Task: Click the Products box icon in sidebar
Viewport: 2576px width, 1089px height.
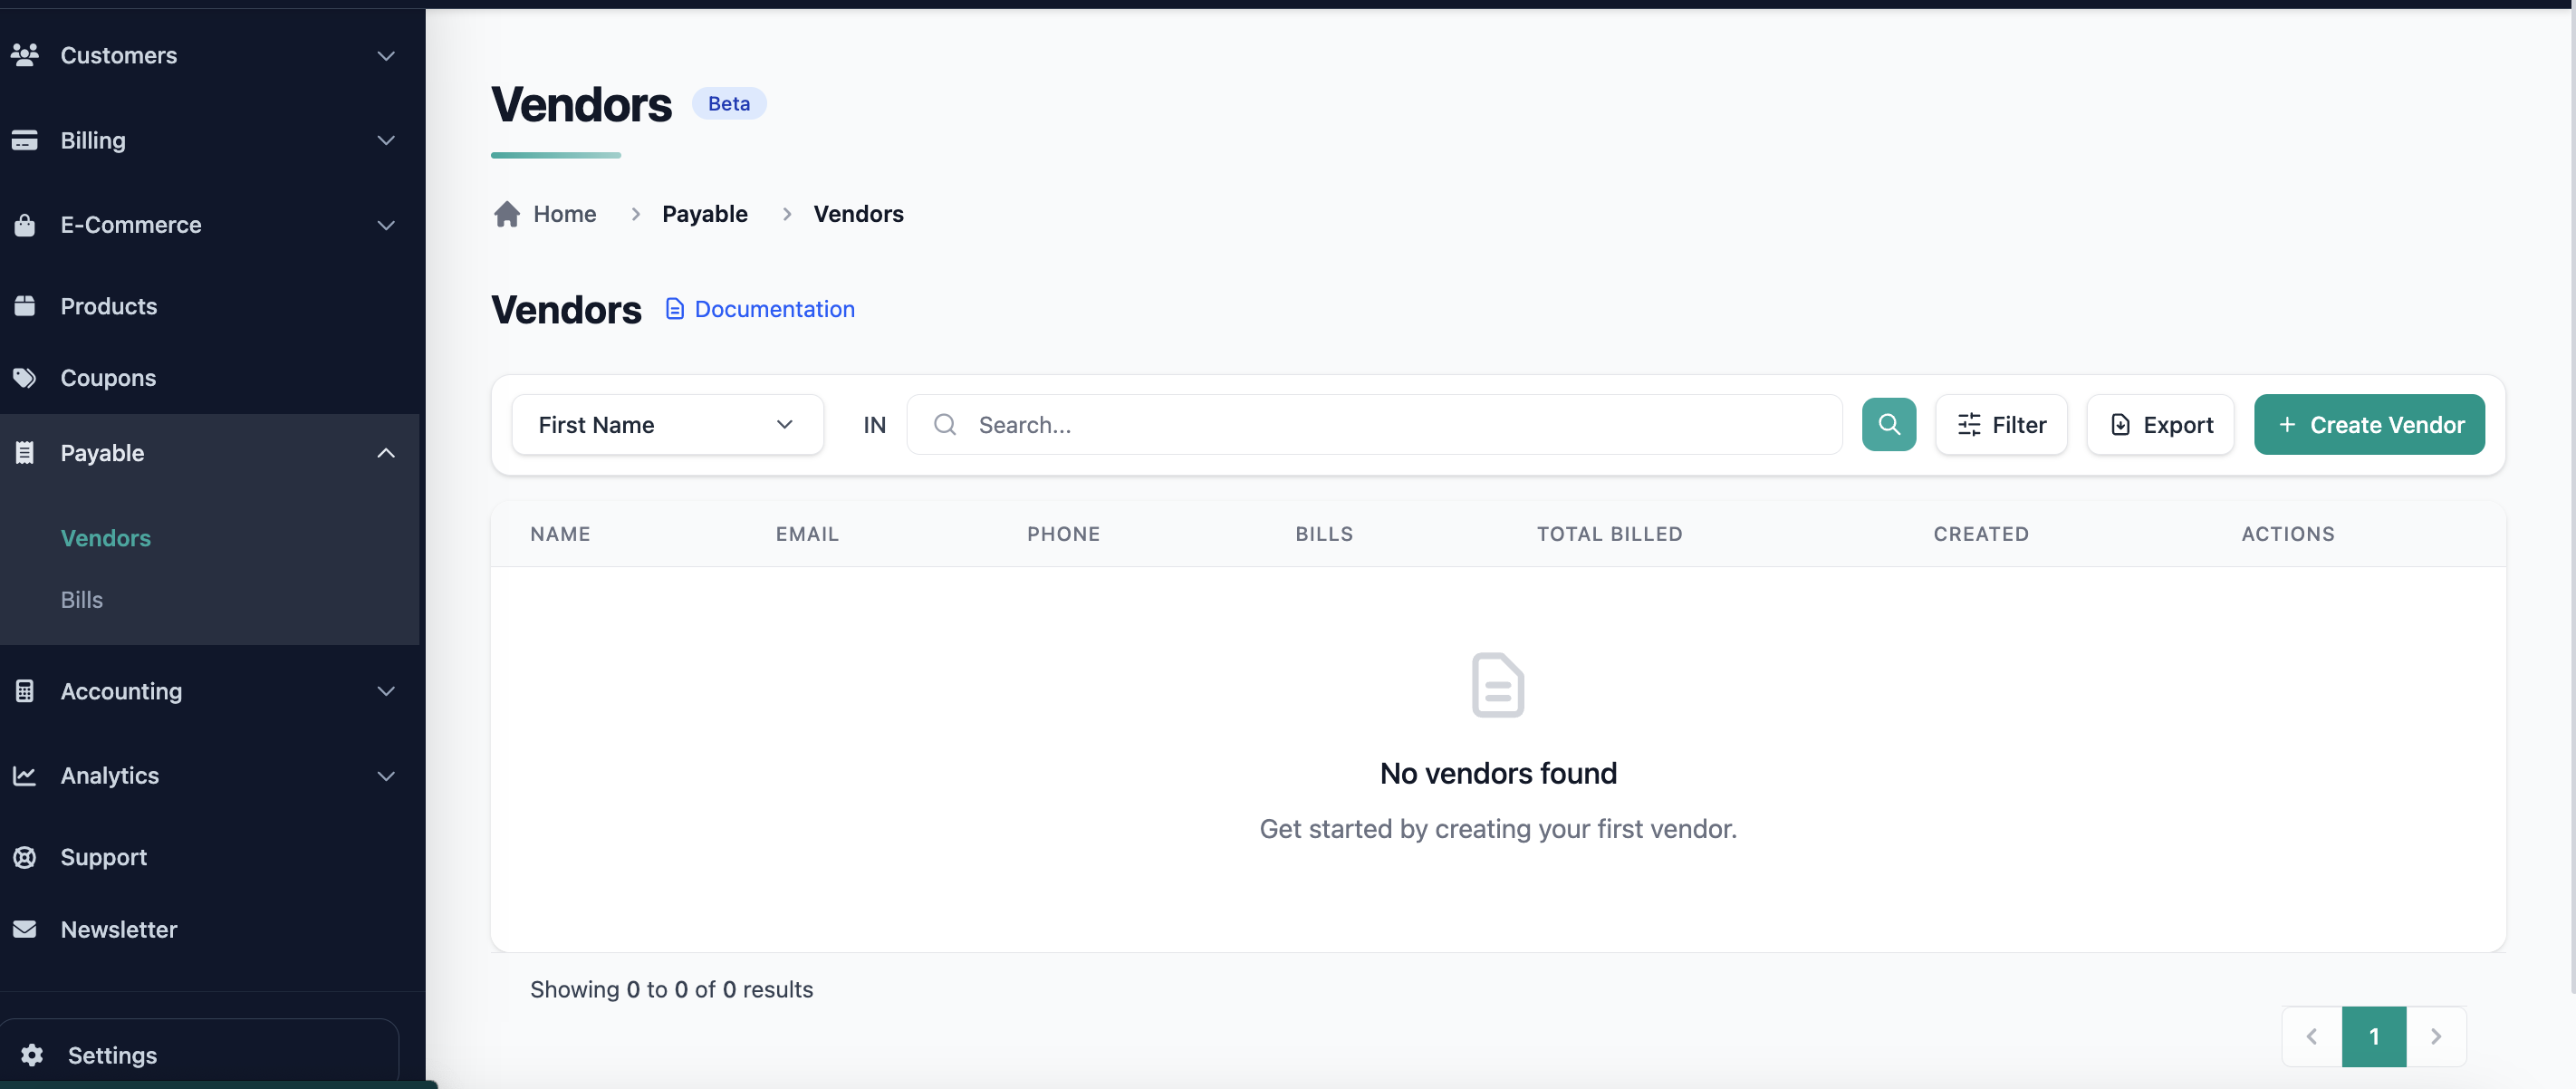Action: (x=25, y=306)
